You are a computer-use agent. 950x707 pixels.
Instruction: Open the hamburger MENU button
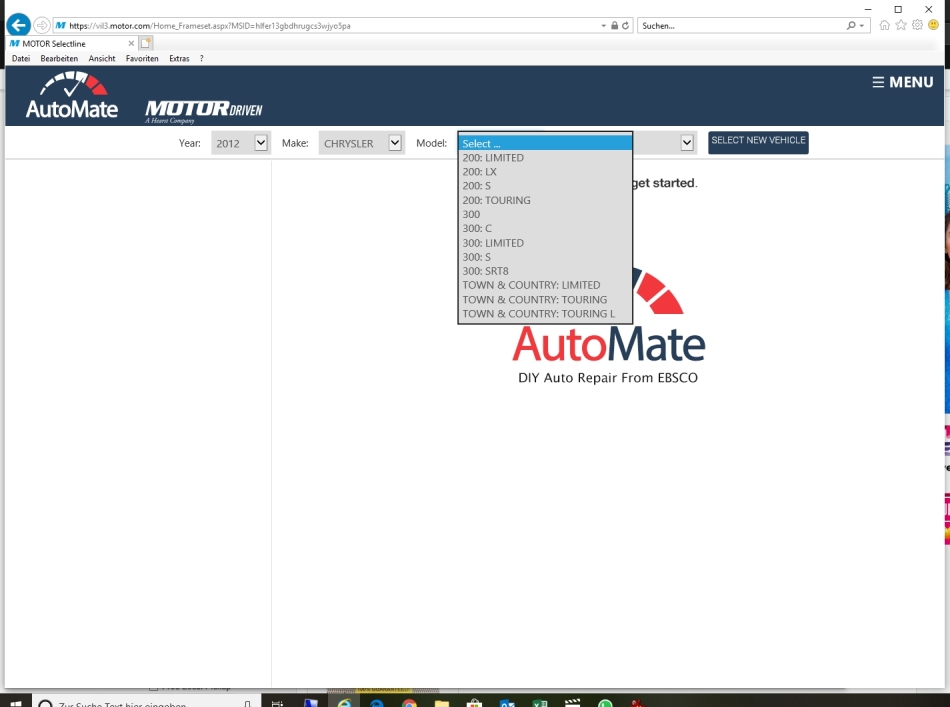[x=902, y=82]
